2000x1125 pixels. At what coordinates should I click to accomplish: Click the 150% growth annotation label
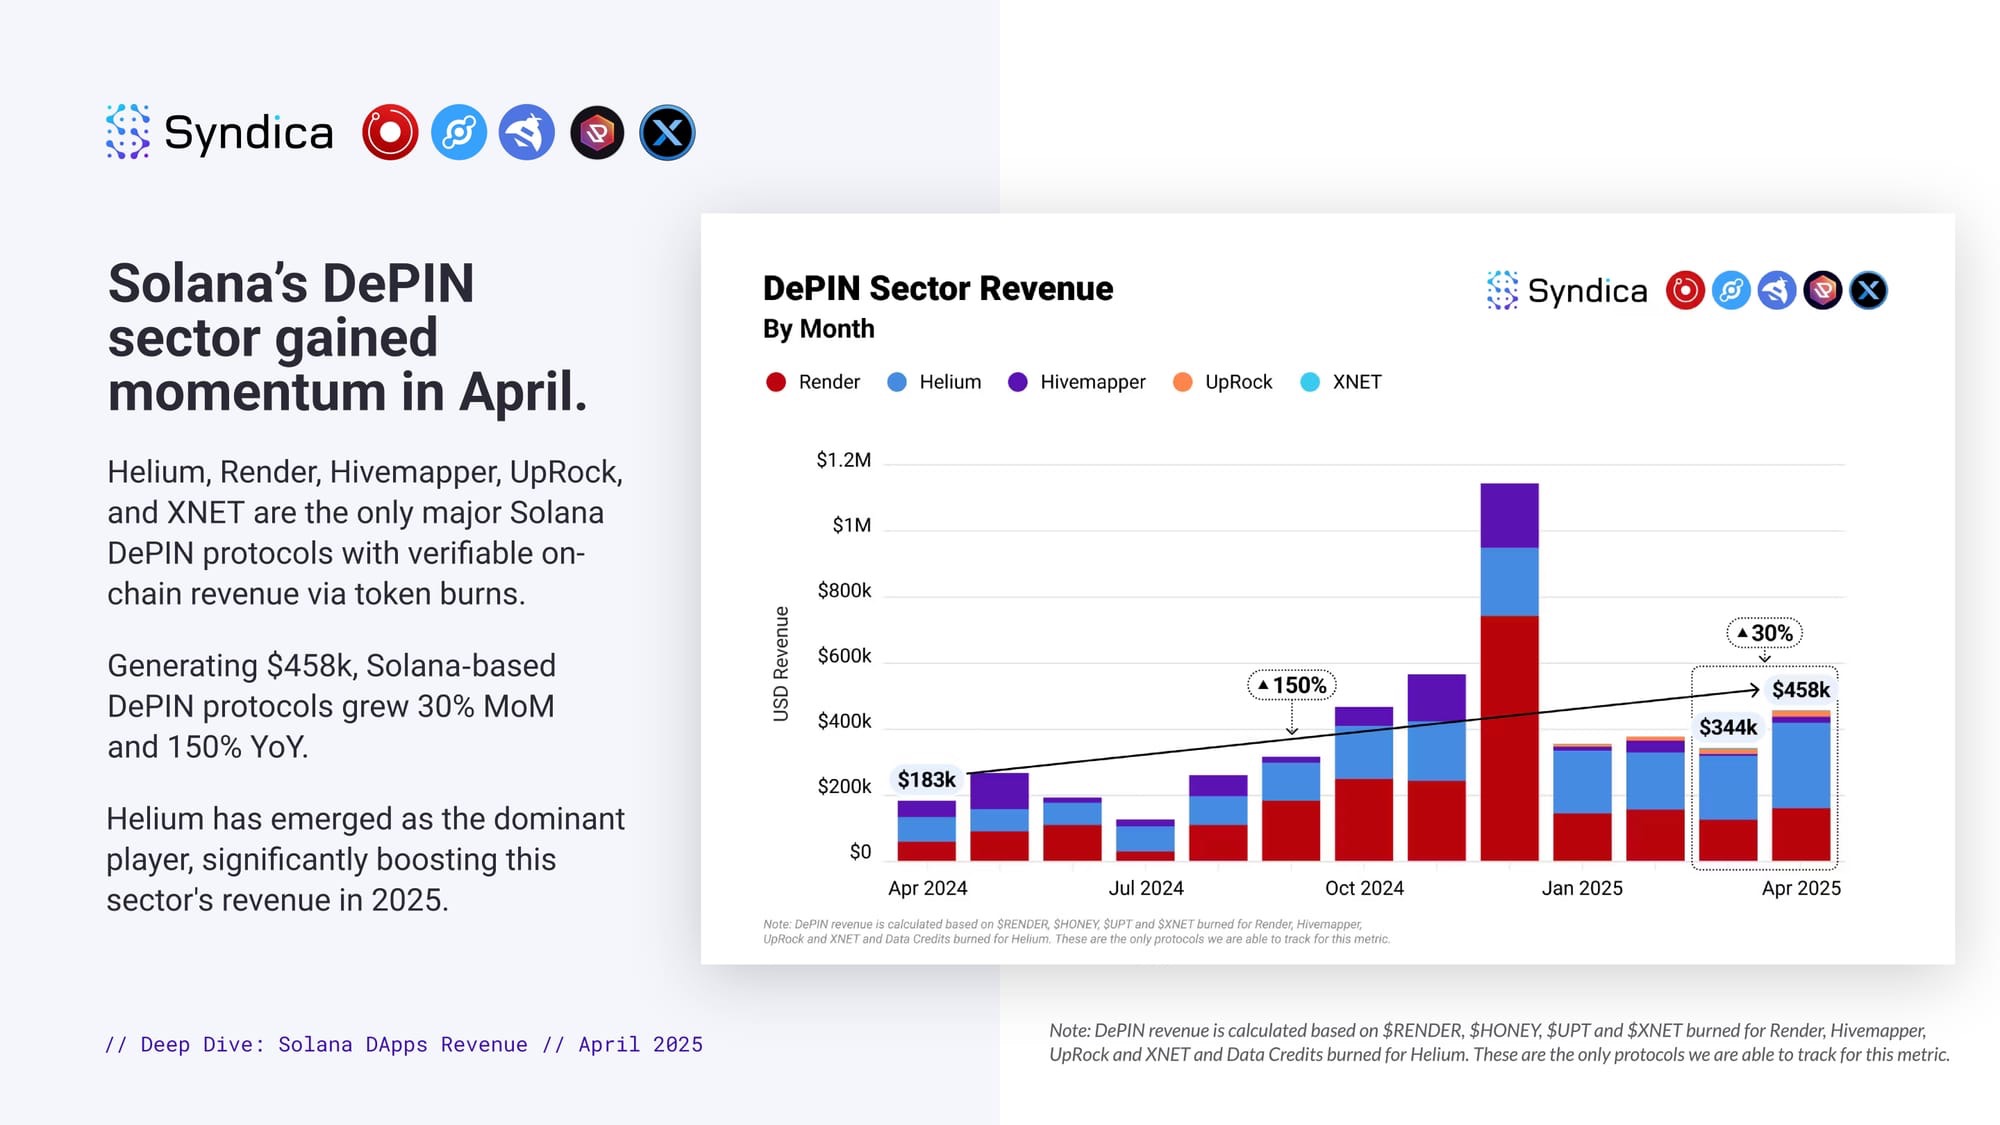1292,685
